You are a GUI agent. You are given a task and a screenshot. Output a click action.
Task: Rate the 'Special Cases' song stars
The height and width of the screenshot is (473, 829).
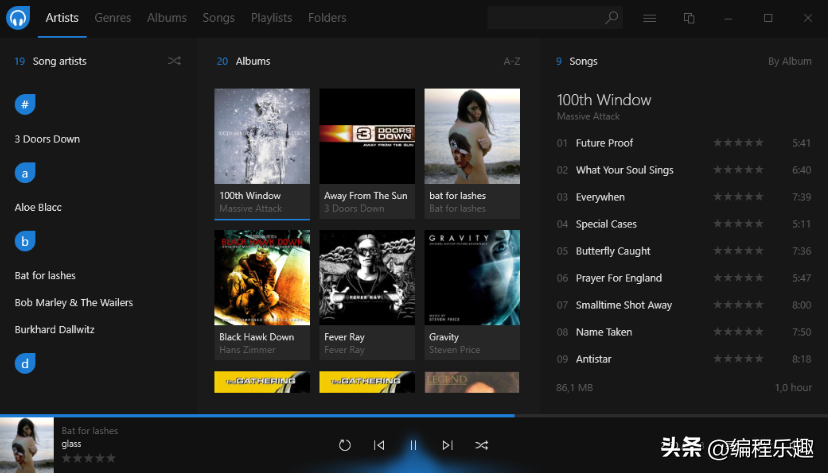739,224
